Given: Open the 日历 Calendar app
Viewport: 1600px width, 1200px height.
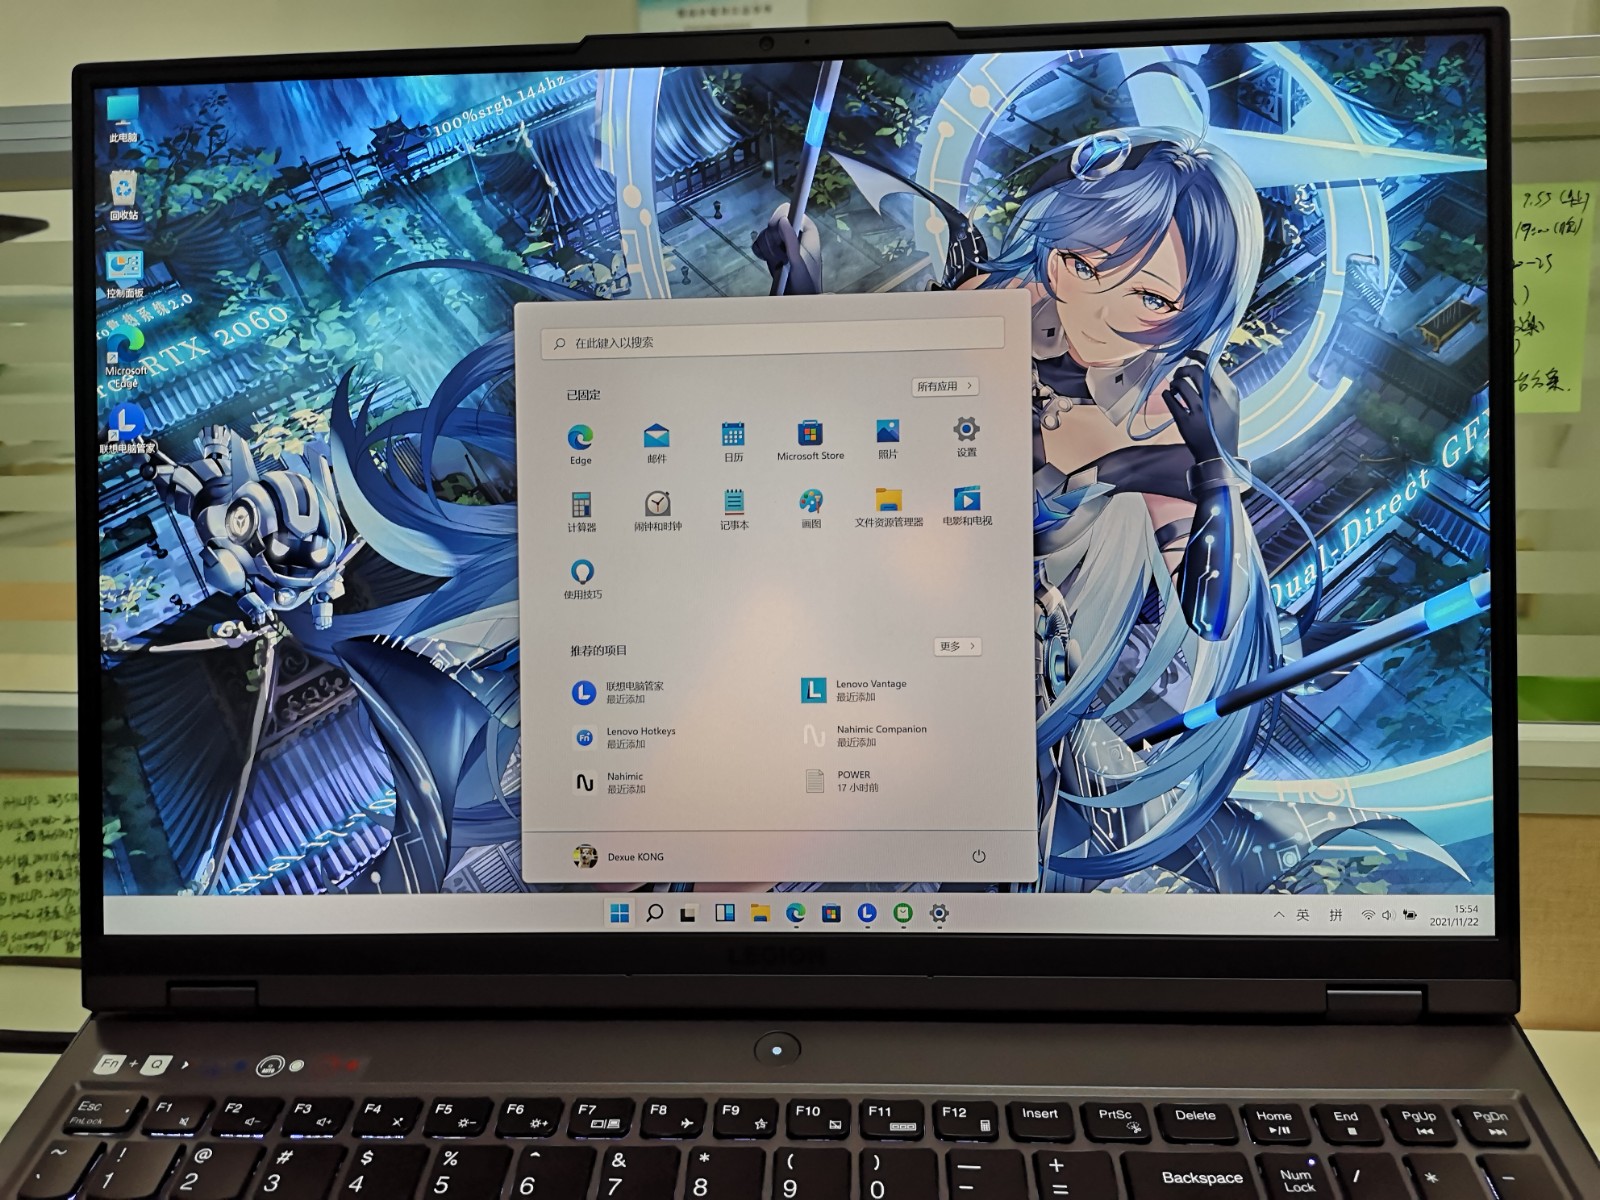Looking at the screenshot, I should pos(733,441).
